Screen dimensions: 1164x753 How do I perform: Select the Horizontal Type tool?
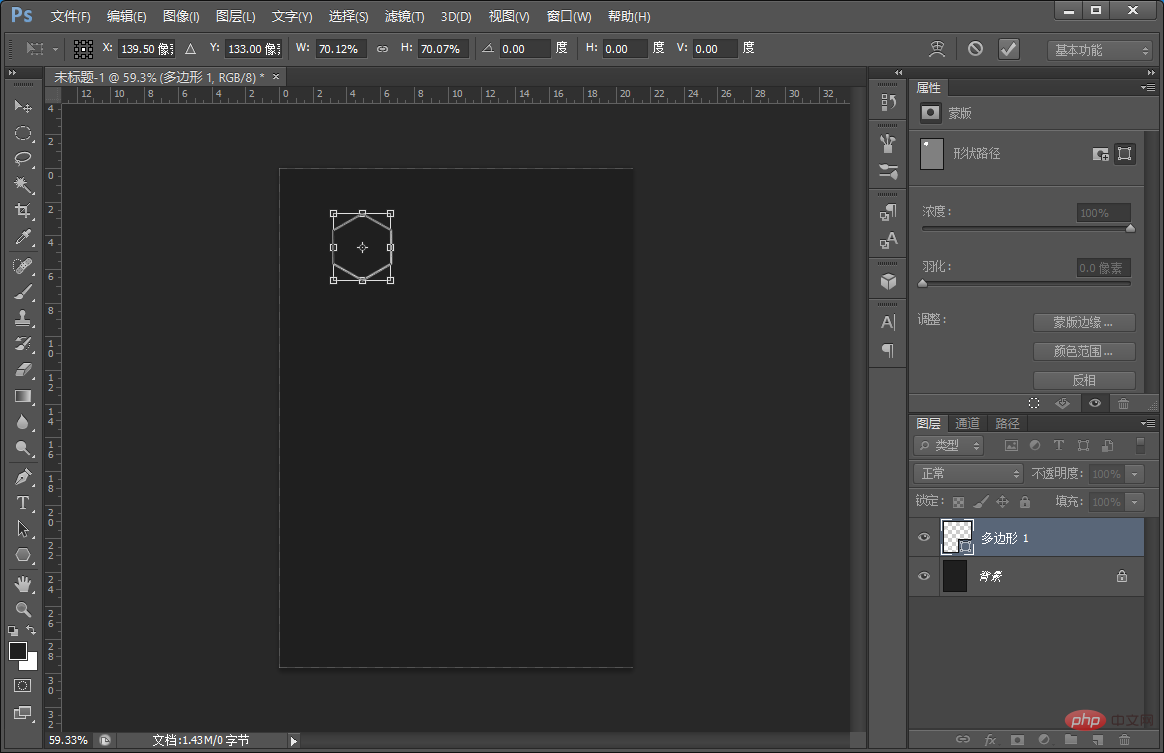click(23, 503)
